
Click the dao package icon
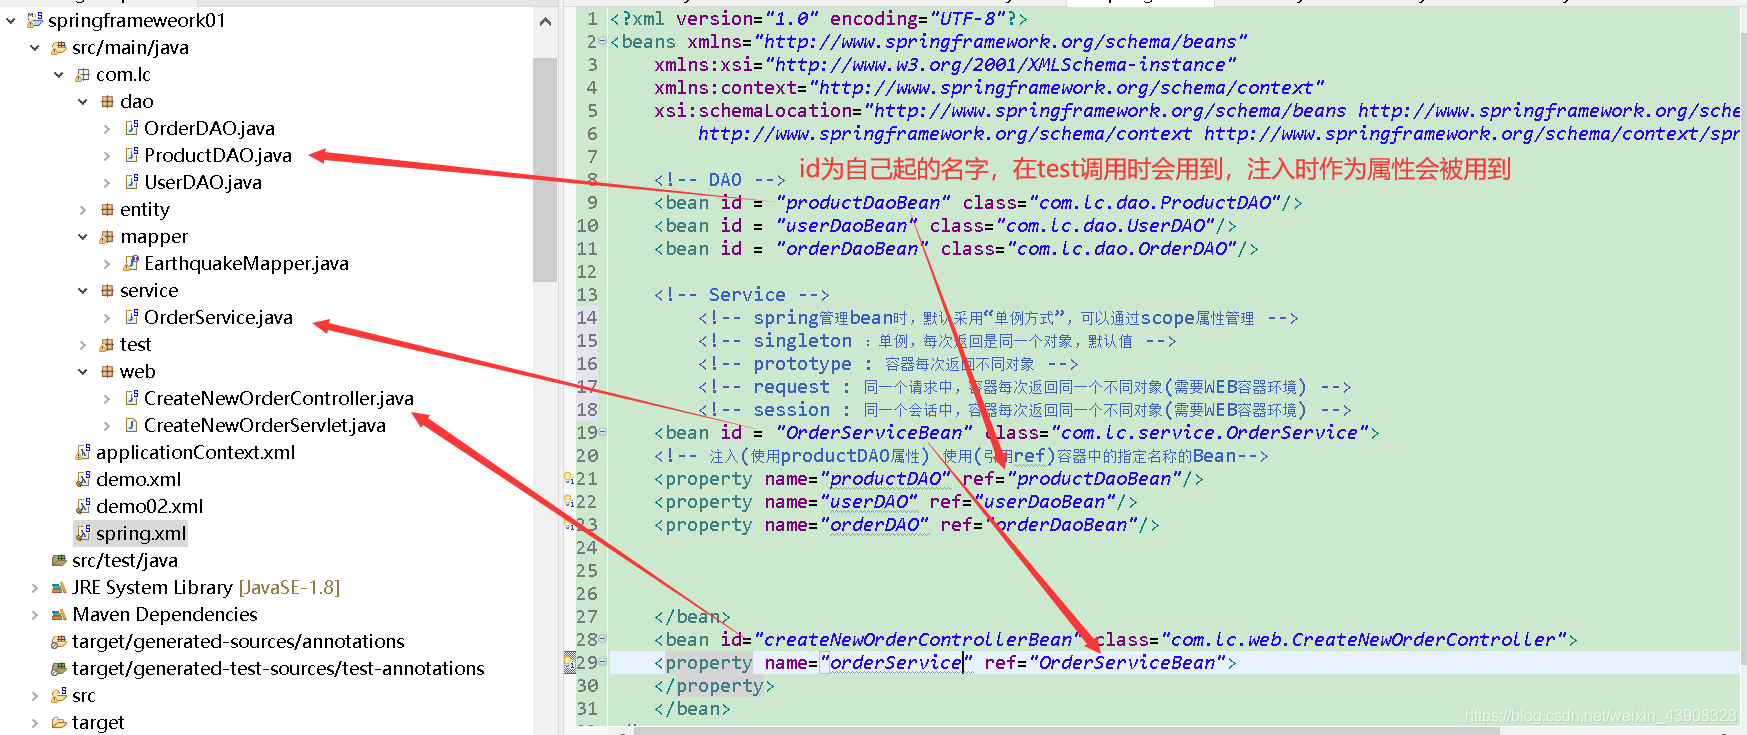[x=107, y=101]
